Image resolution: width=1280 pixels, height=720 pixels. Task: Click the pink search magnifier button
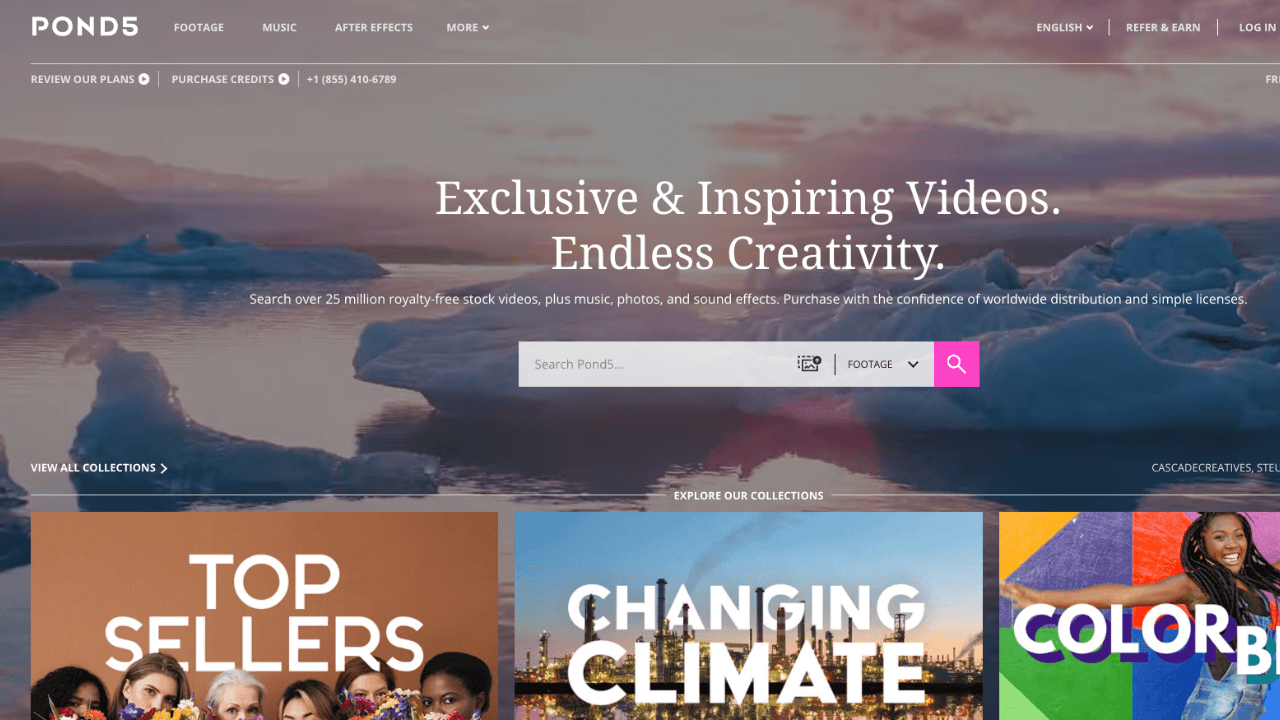[956, 364]
